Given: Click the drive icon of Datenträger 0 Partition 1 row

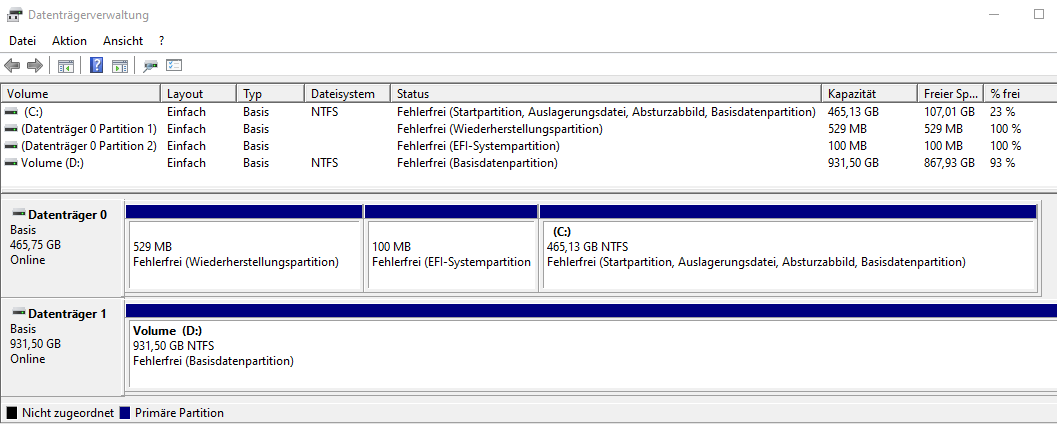Looking at the screenshot, I should 11,128.
